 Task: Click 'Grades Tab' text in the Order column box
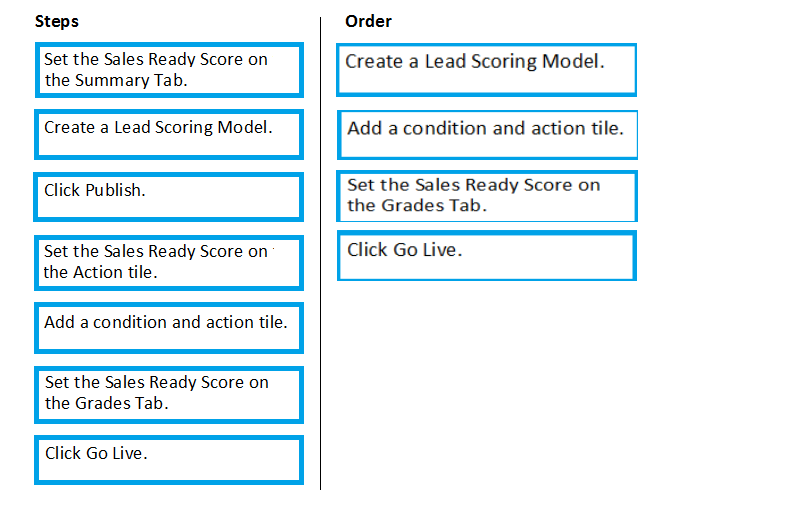(434, 205)
